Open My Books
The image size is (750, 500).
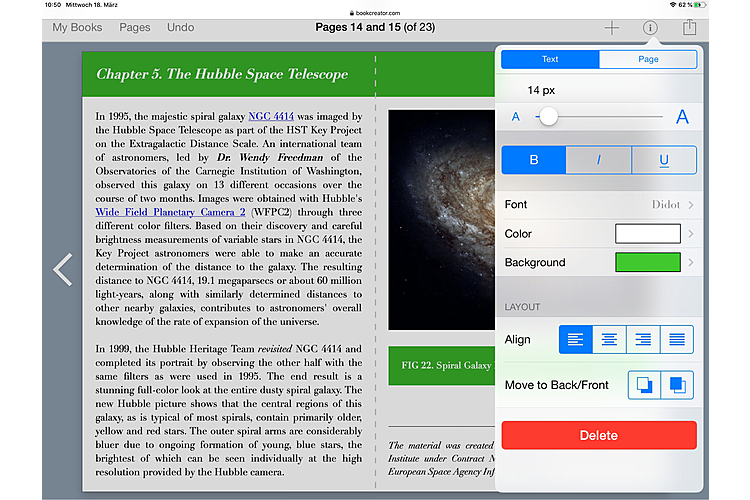tap(77, 27)
